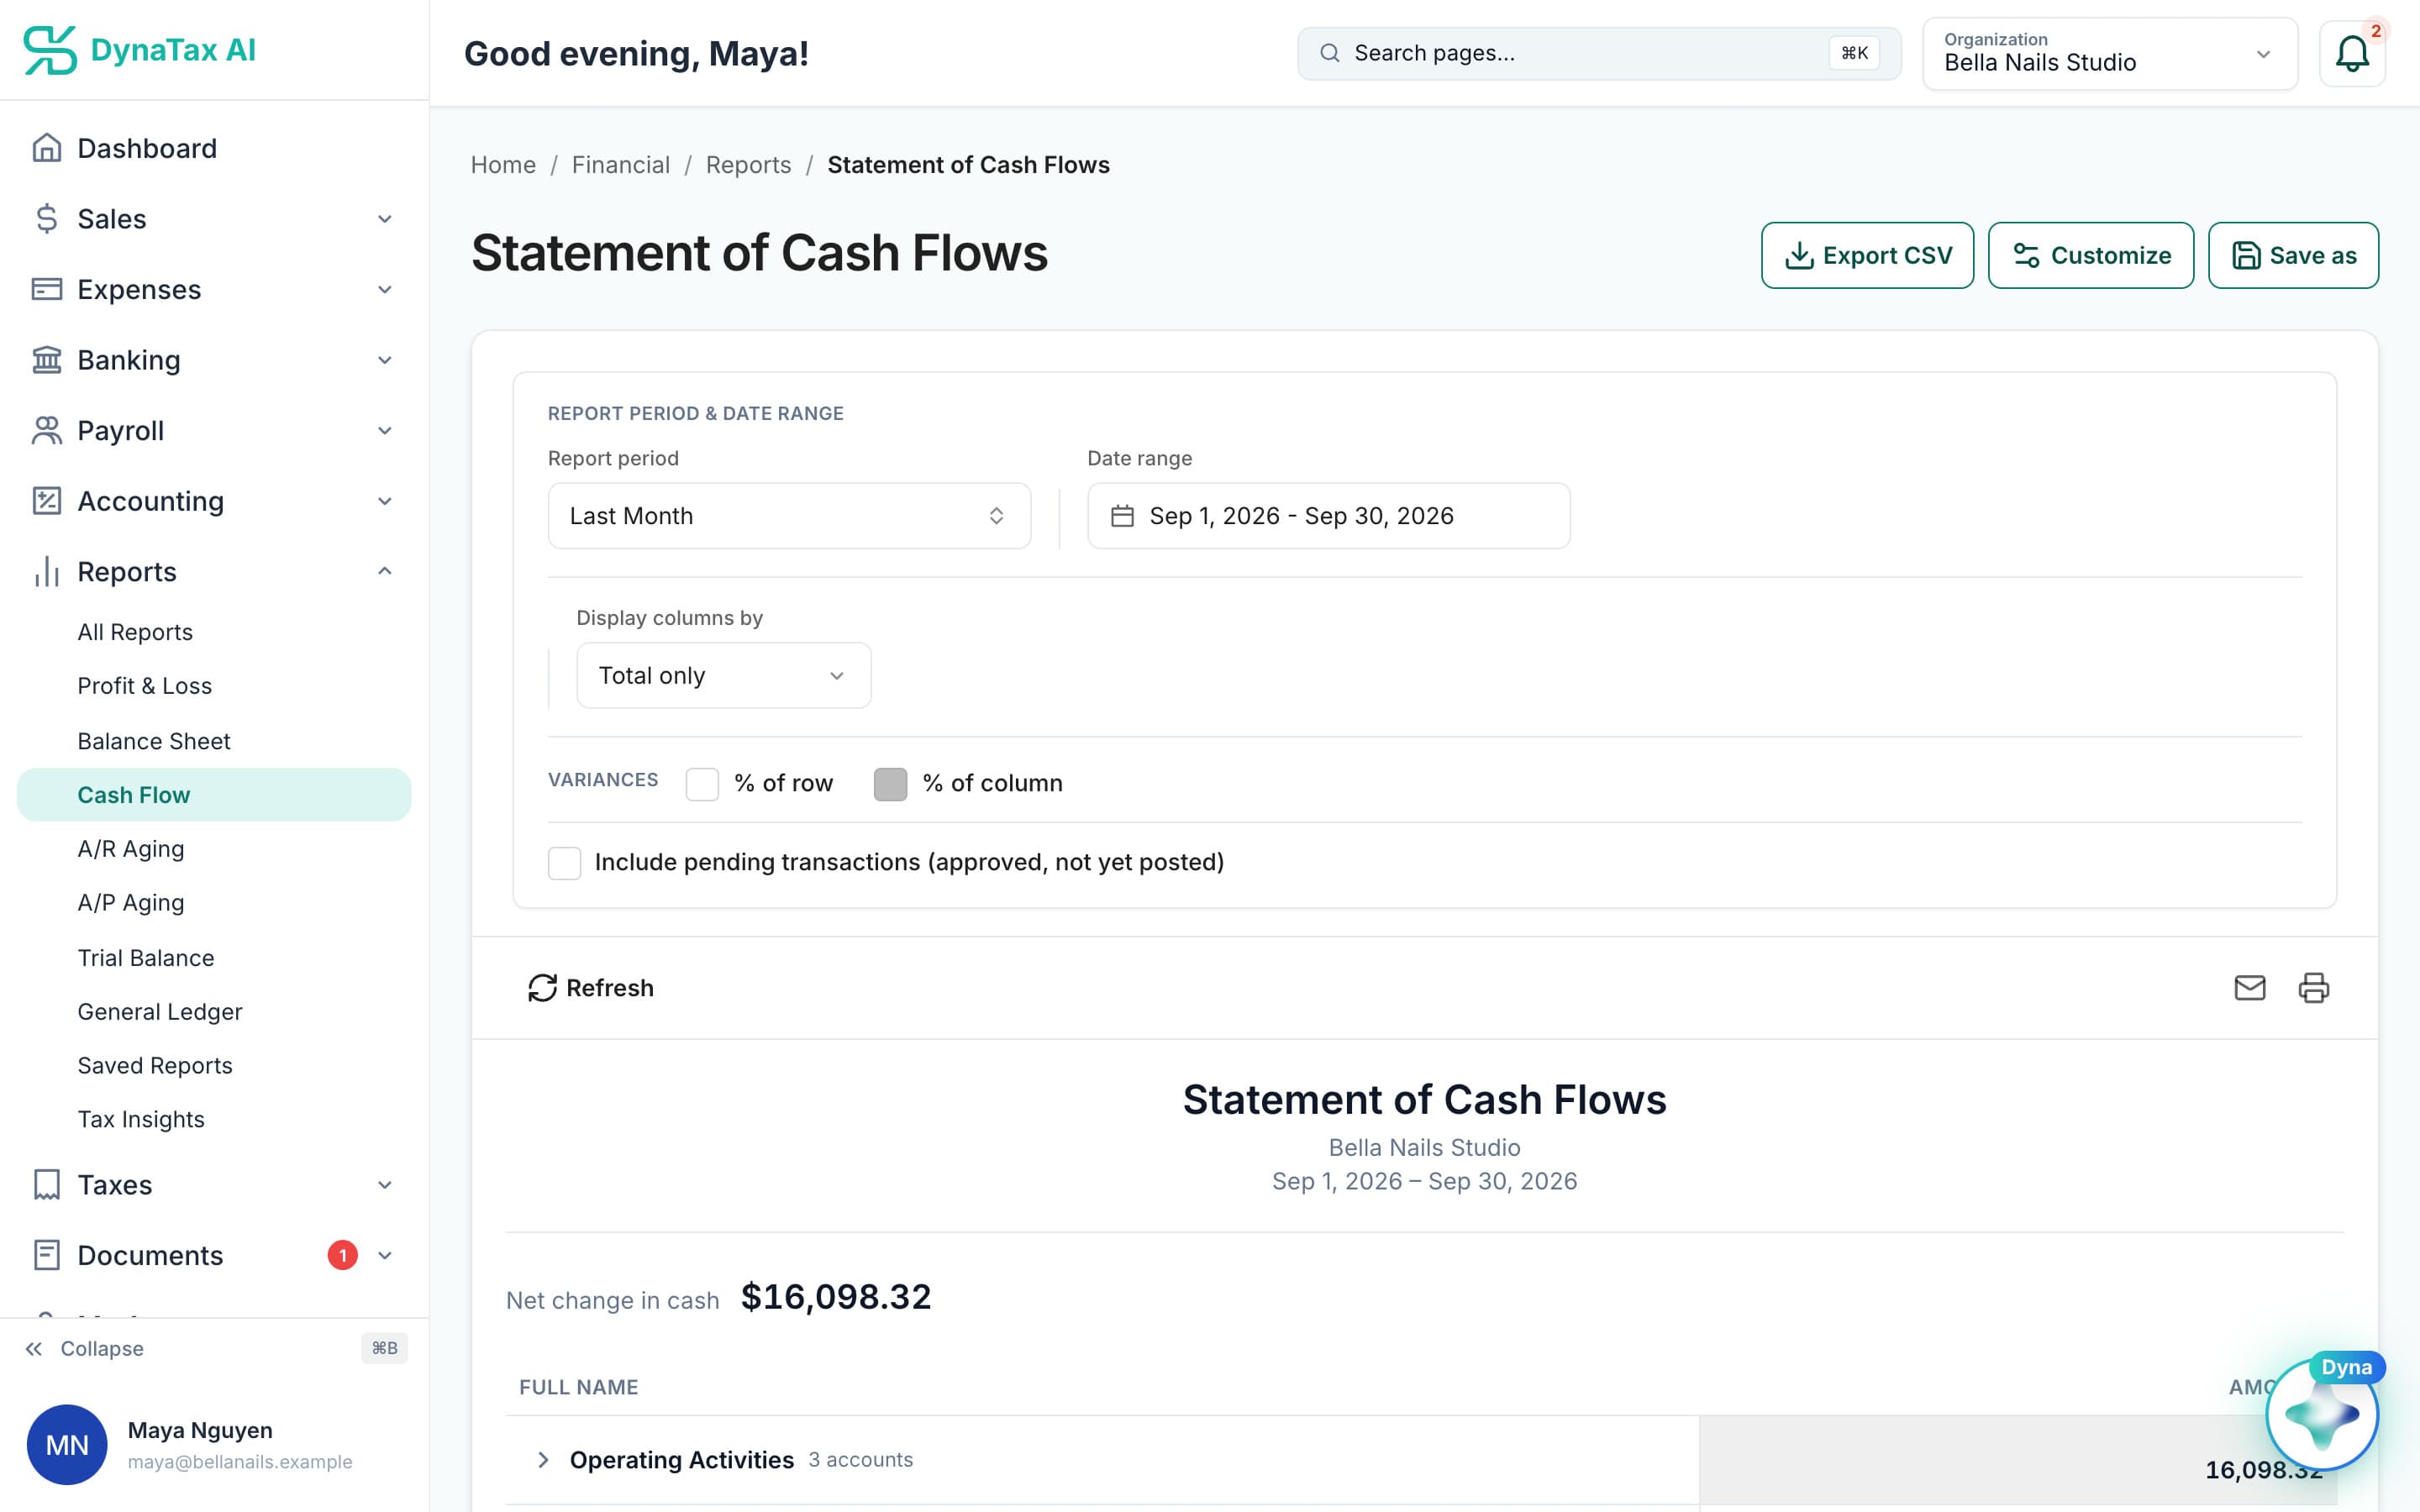
Task: Click the Taxes bookmark icon
Action: [x=47, y=1185]
